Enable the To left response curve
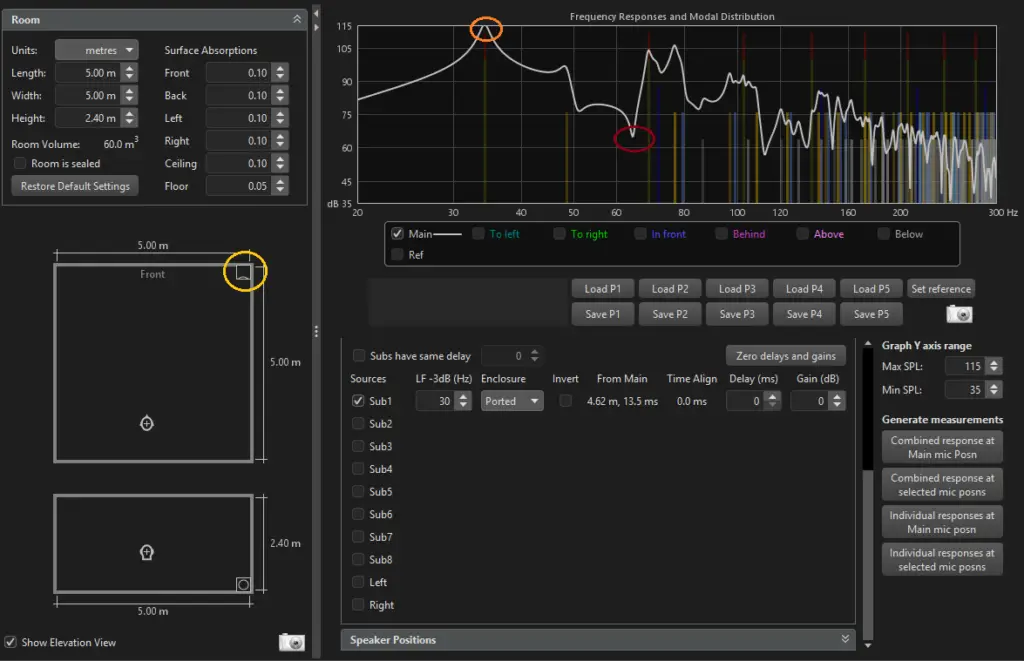 [x=478, y=233]
